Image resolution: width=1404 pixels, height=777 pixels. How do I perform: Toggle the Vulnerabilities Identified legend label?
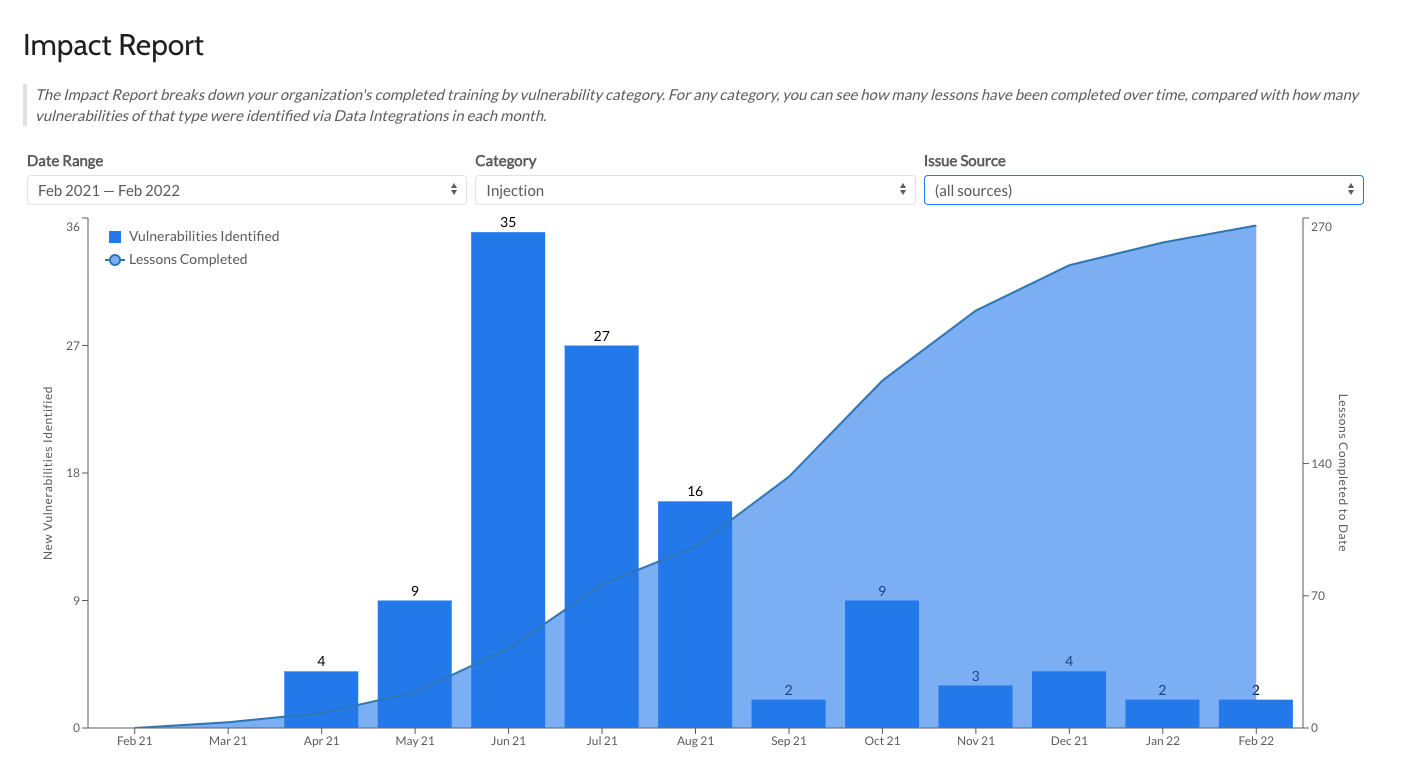204,237
